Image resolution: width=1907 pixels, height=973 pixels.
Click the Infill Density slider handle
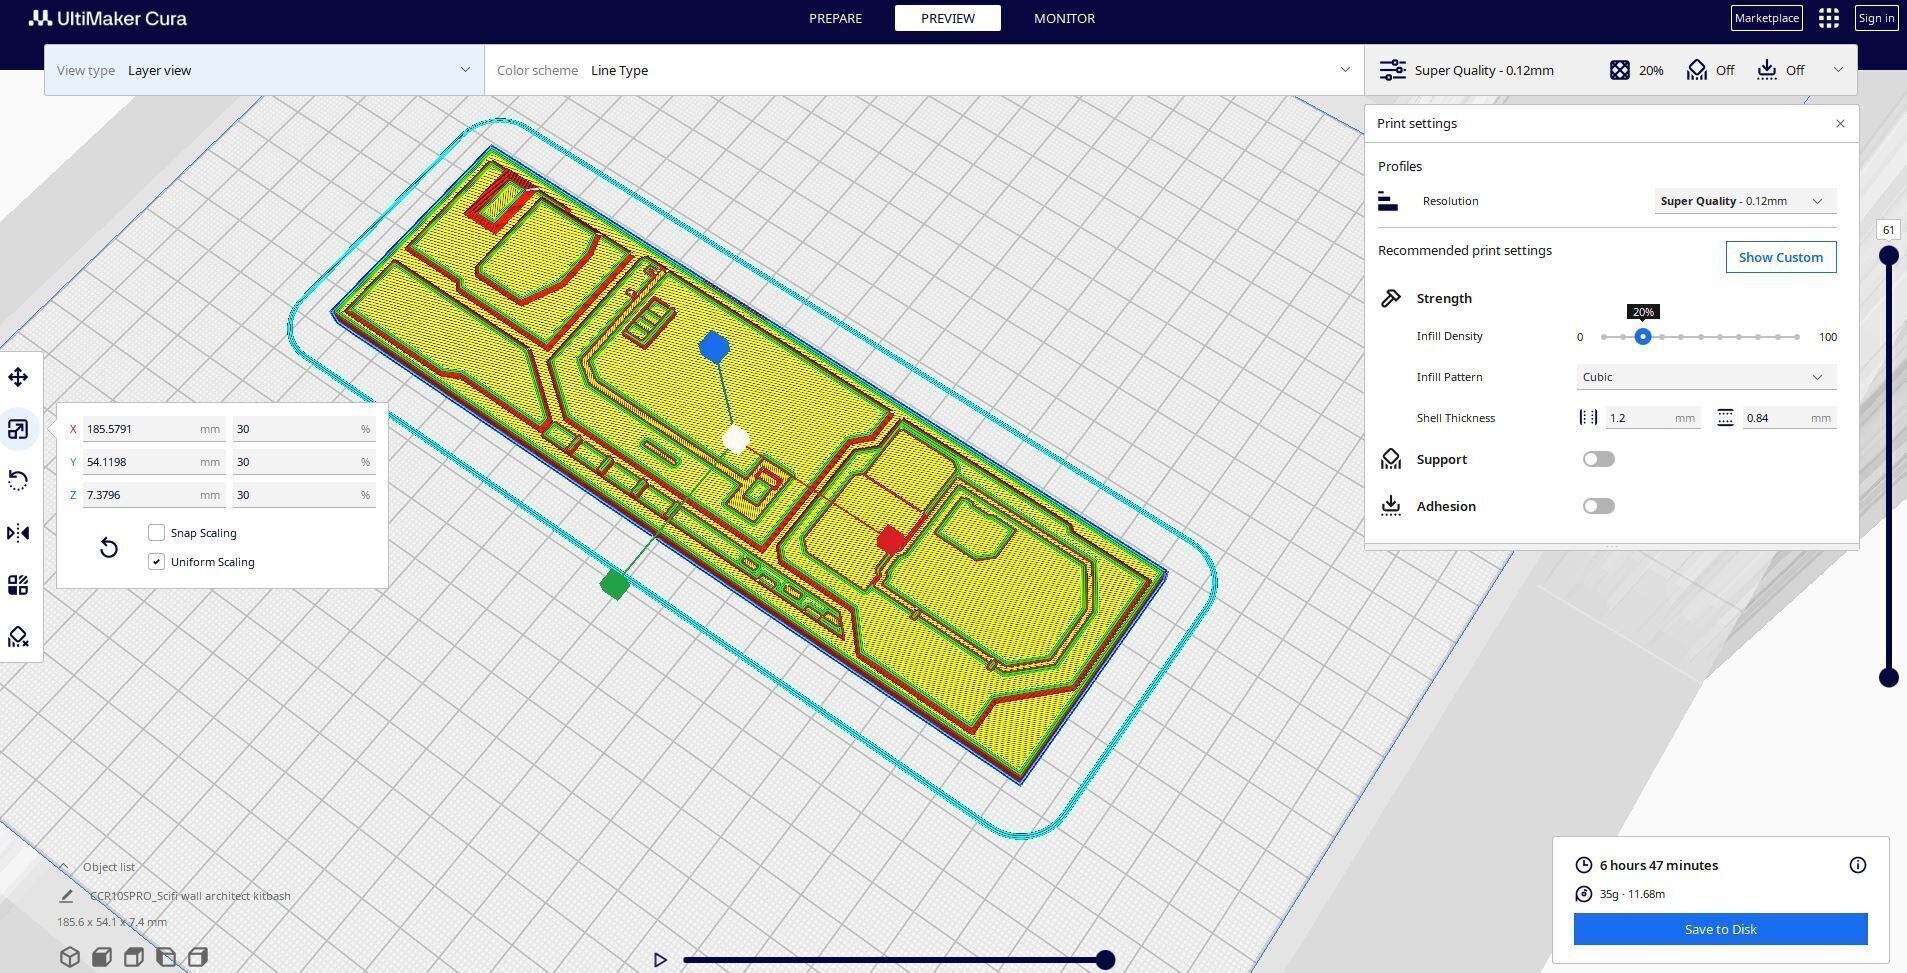pos(1643,337)
